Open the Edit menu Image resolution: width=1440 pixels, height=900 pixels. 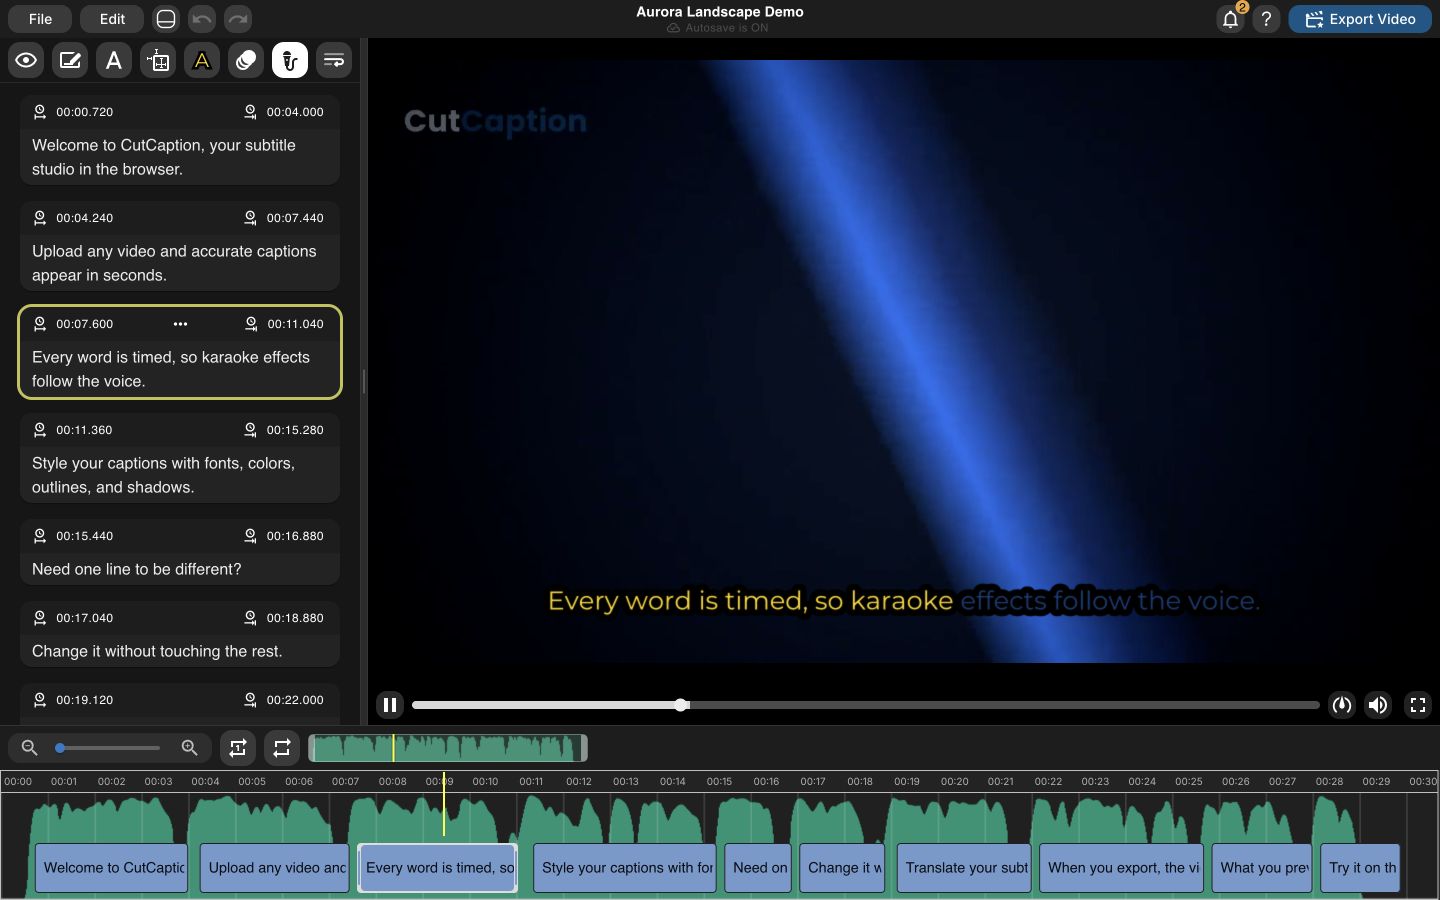[112, 19]
